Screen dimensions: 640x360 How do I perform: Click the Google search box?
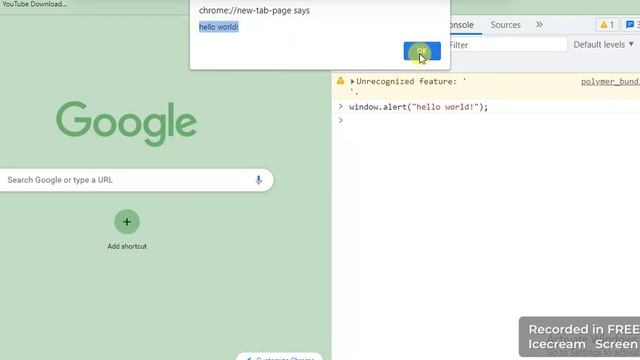[x=136, y=180]
